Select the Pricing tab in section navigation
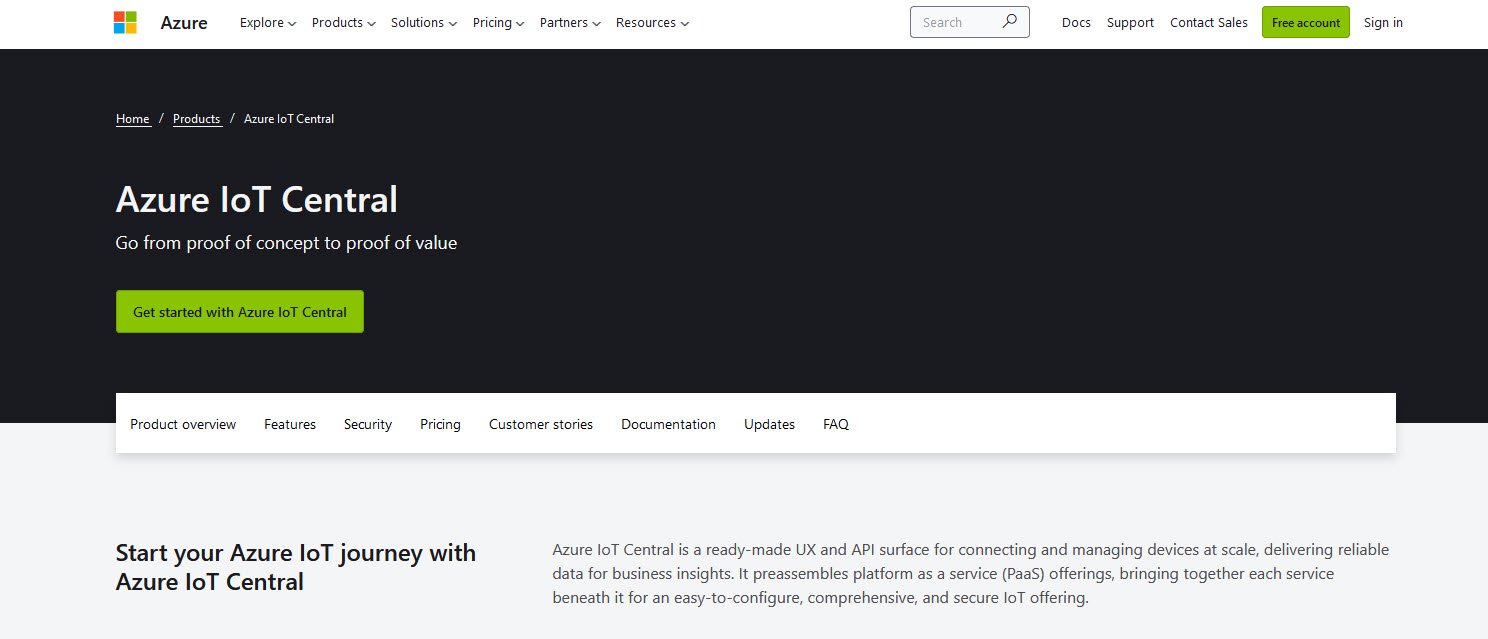1488x639 pixels. click(440, 424)
